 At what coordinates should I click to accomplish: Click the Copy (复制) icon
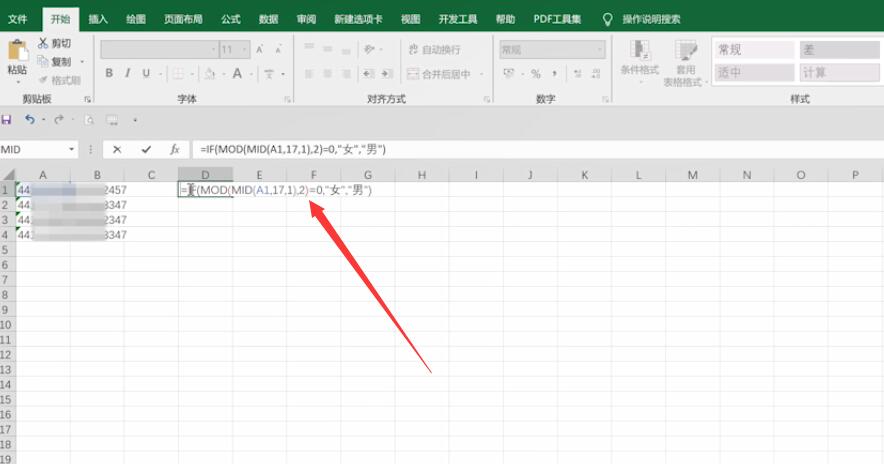[43, 61]
